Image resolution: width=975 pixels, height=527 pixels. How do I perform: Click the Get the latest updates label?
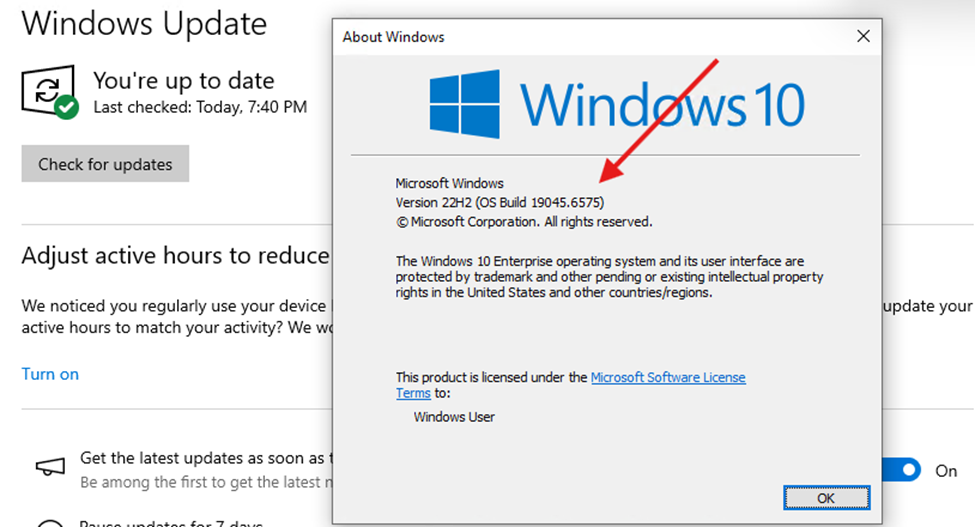pyautogui.click(x=200, y=458)
